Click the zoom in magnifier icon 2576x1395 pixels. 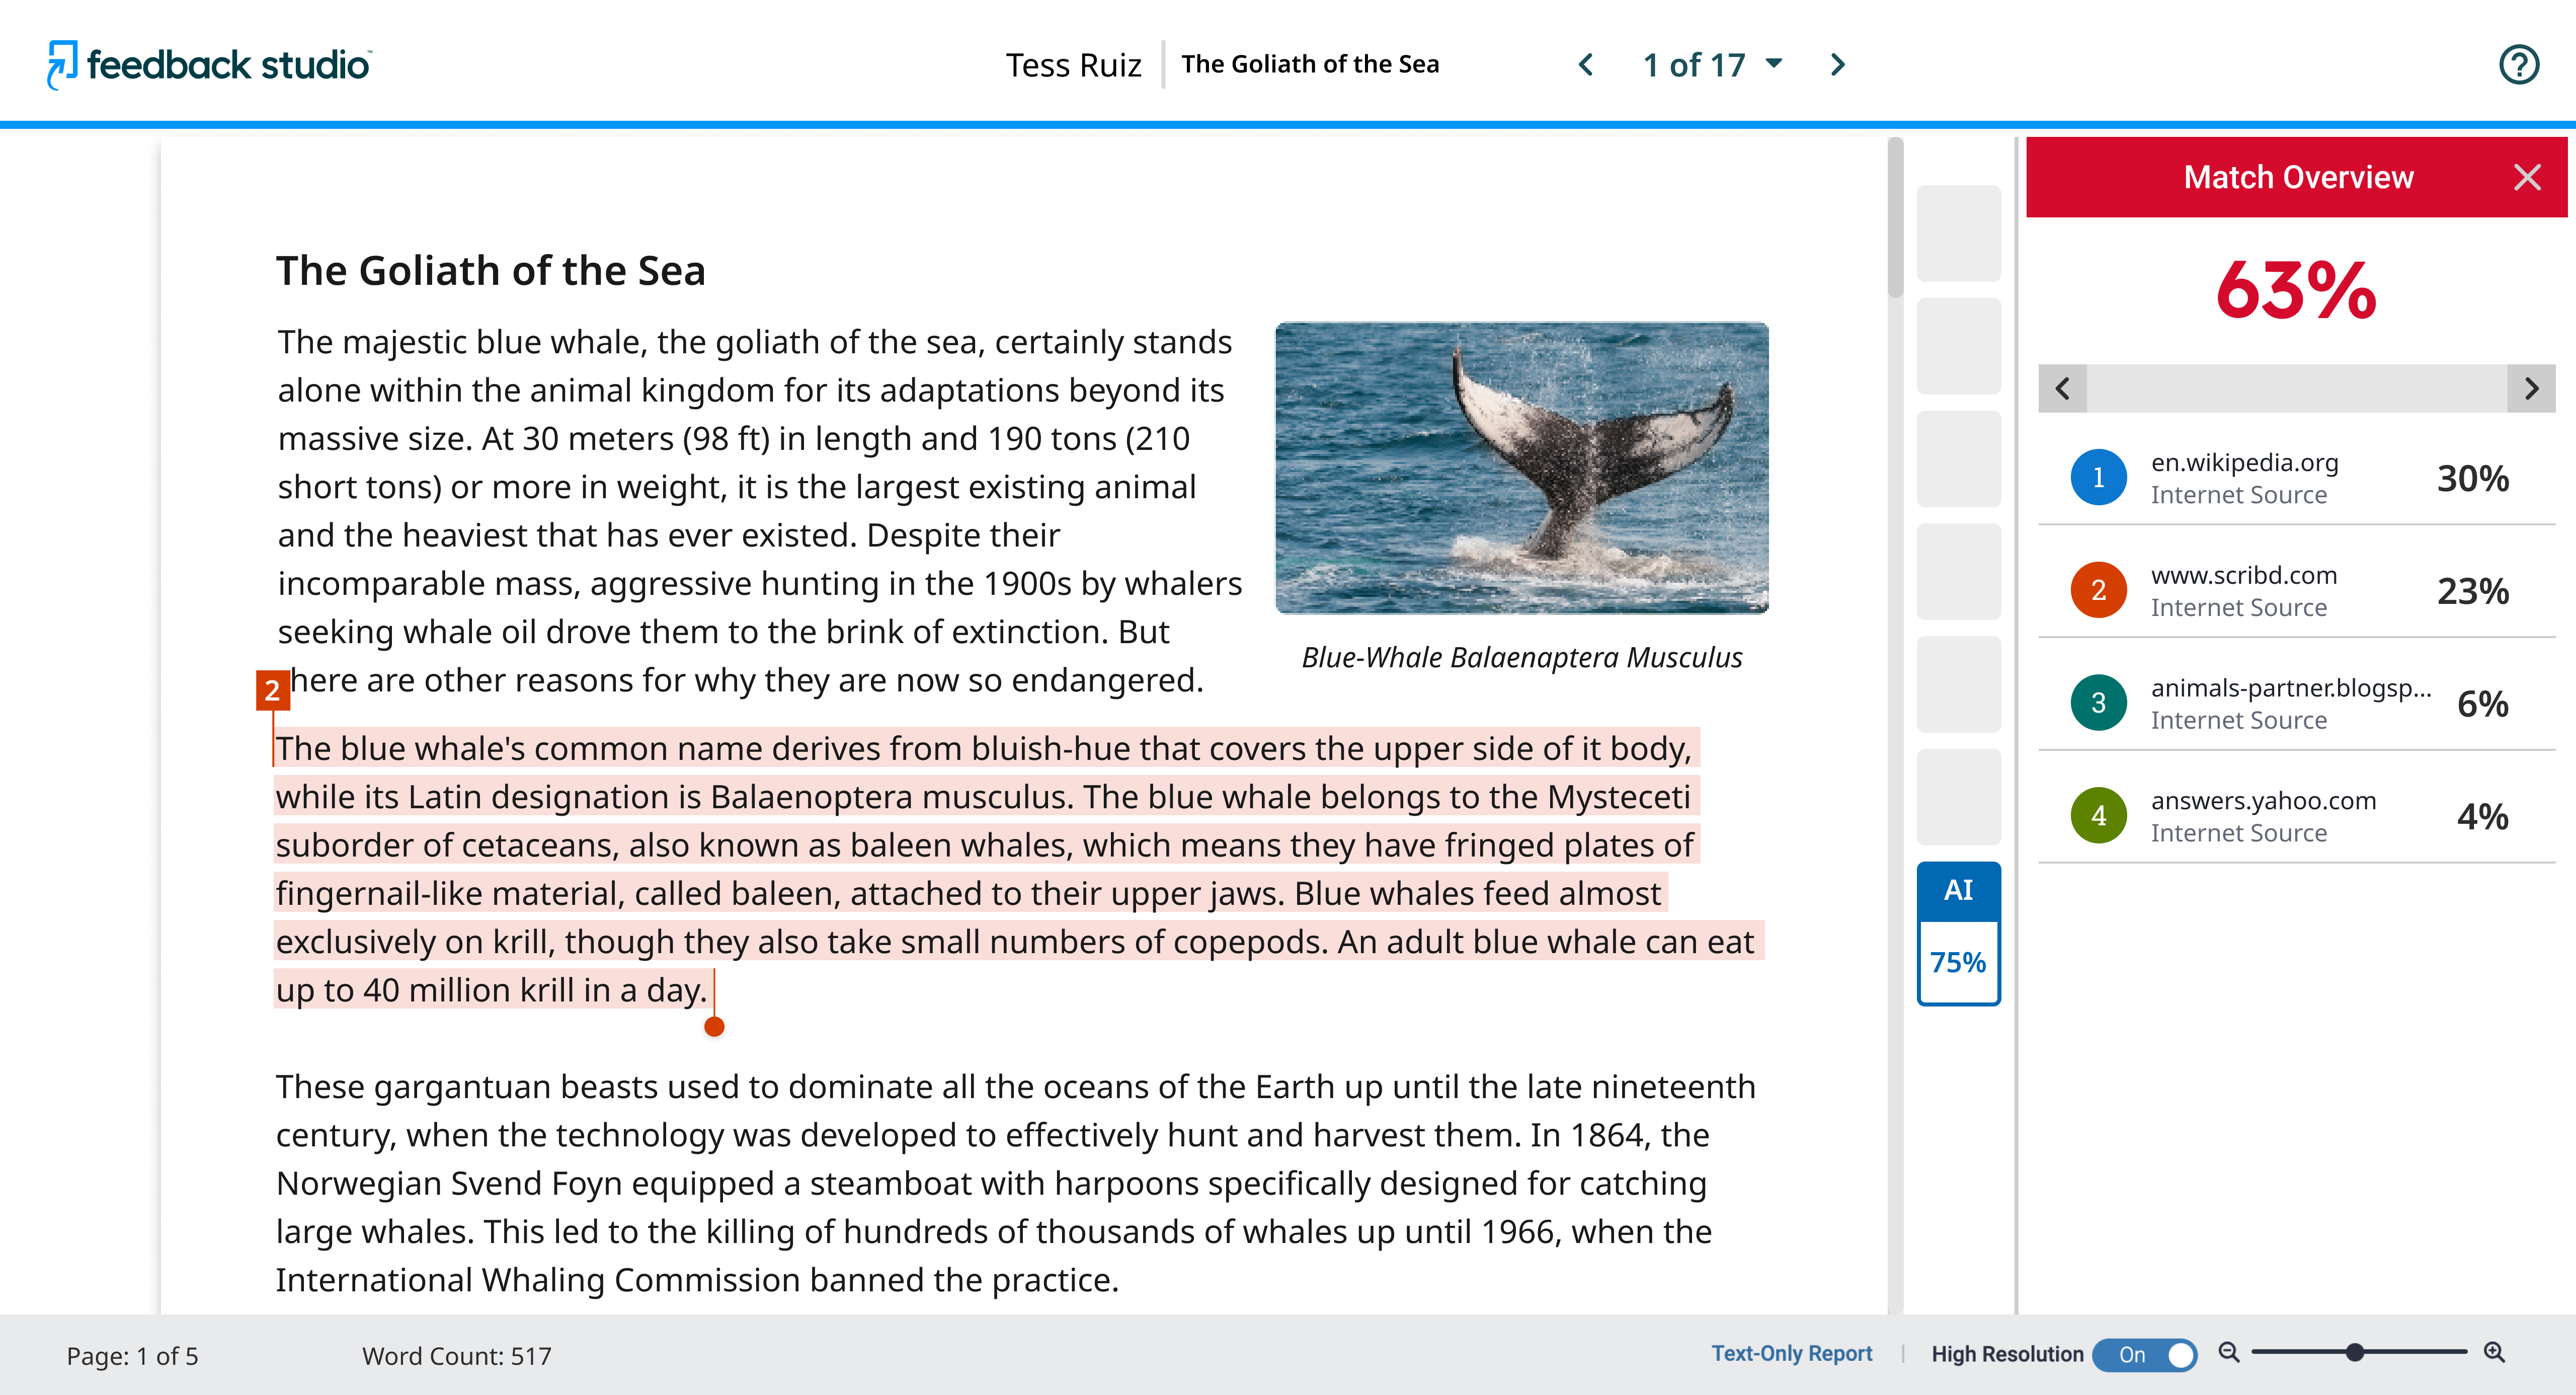(x=2494, y=1353)
